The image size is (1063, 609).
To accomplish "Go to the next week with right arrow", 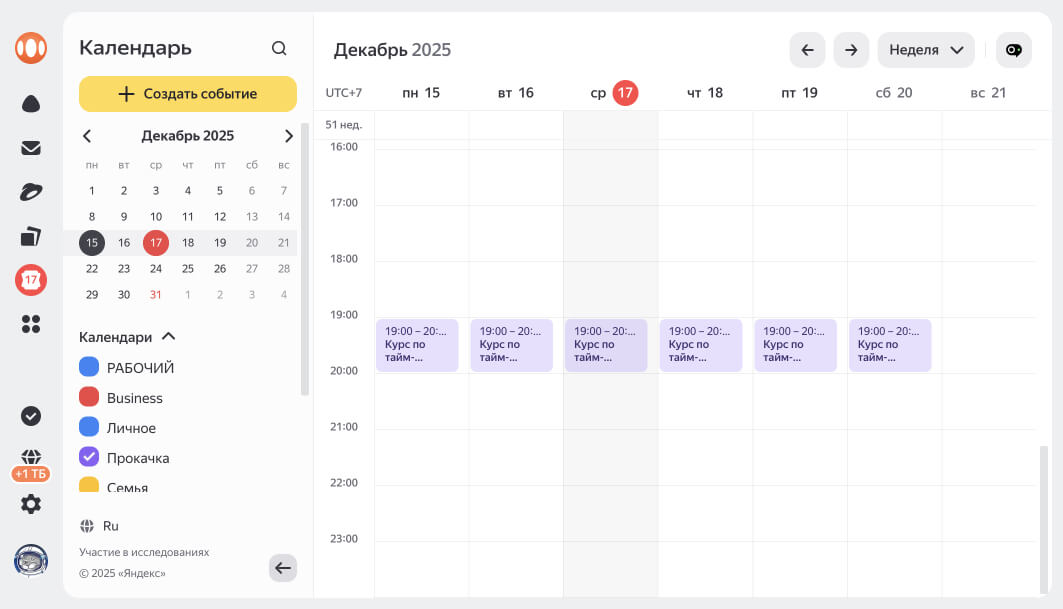I will 850,50.
